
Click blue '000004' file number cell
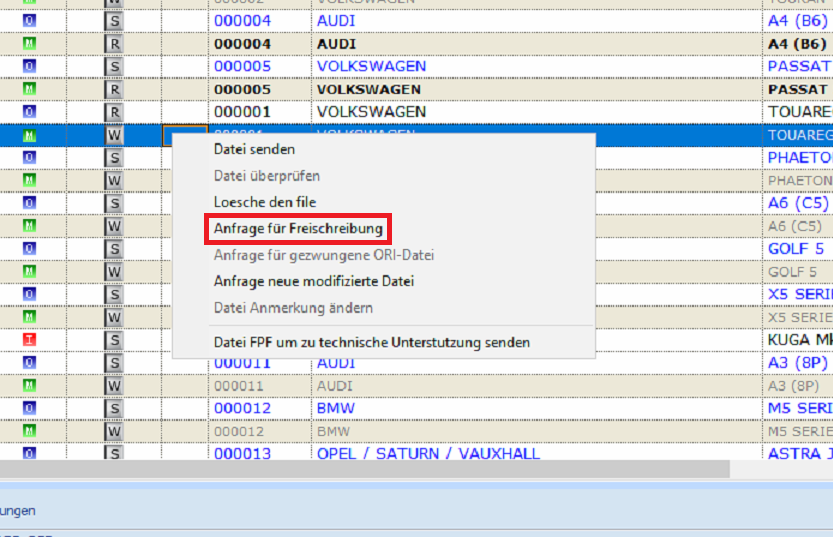(242, 21)
